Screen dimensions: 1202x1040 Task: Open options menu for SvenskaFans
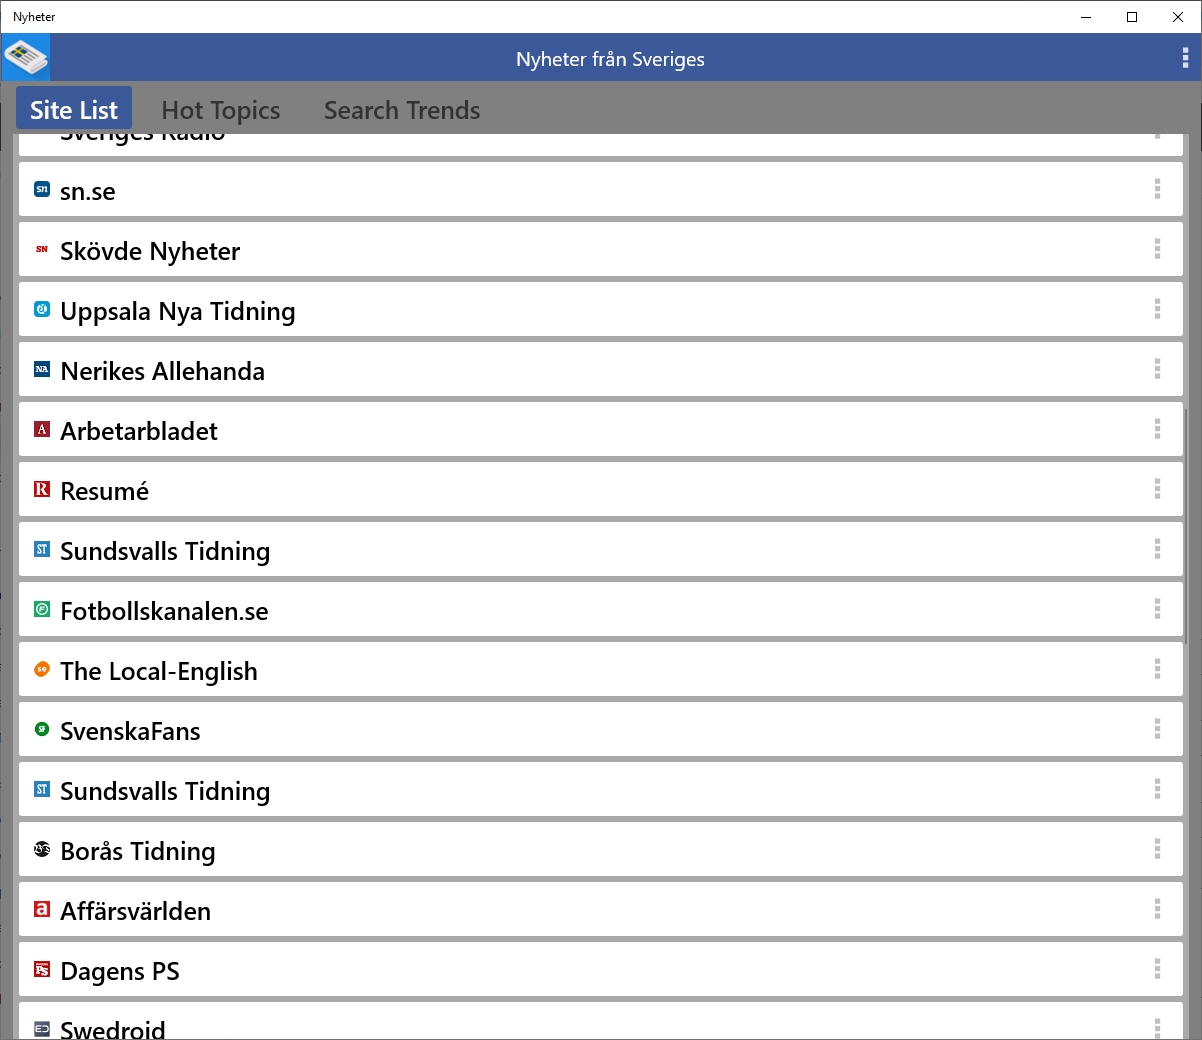coord(1157,729)
